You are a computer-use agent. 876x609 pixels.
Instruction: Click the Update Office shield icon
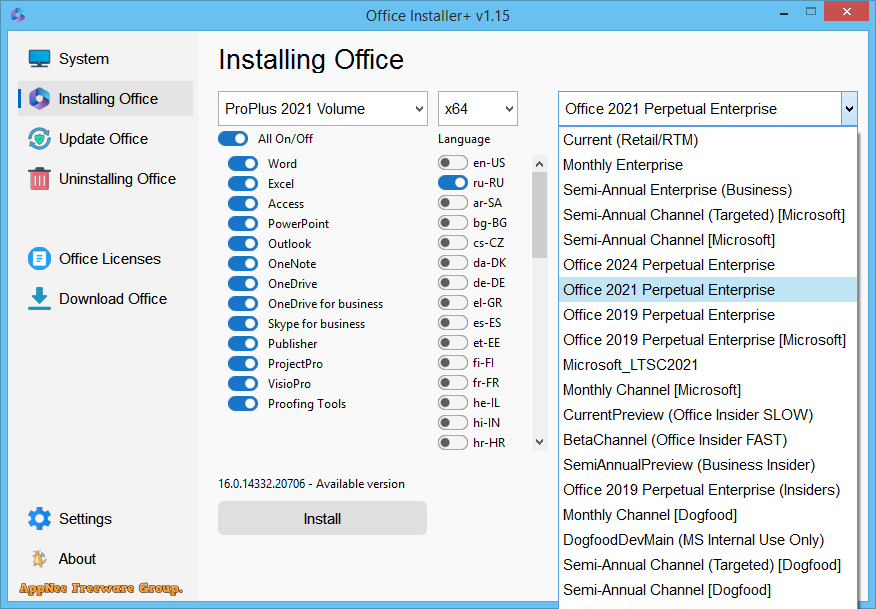pos(39,139)
